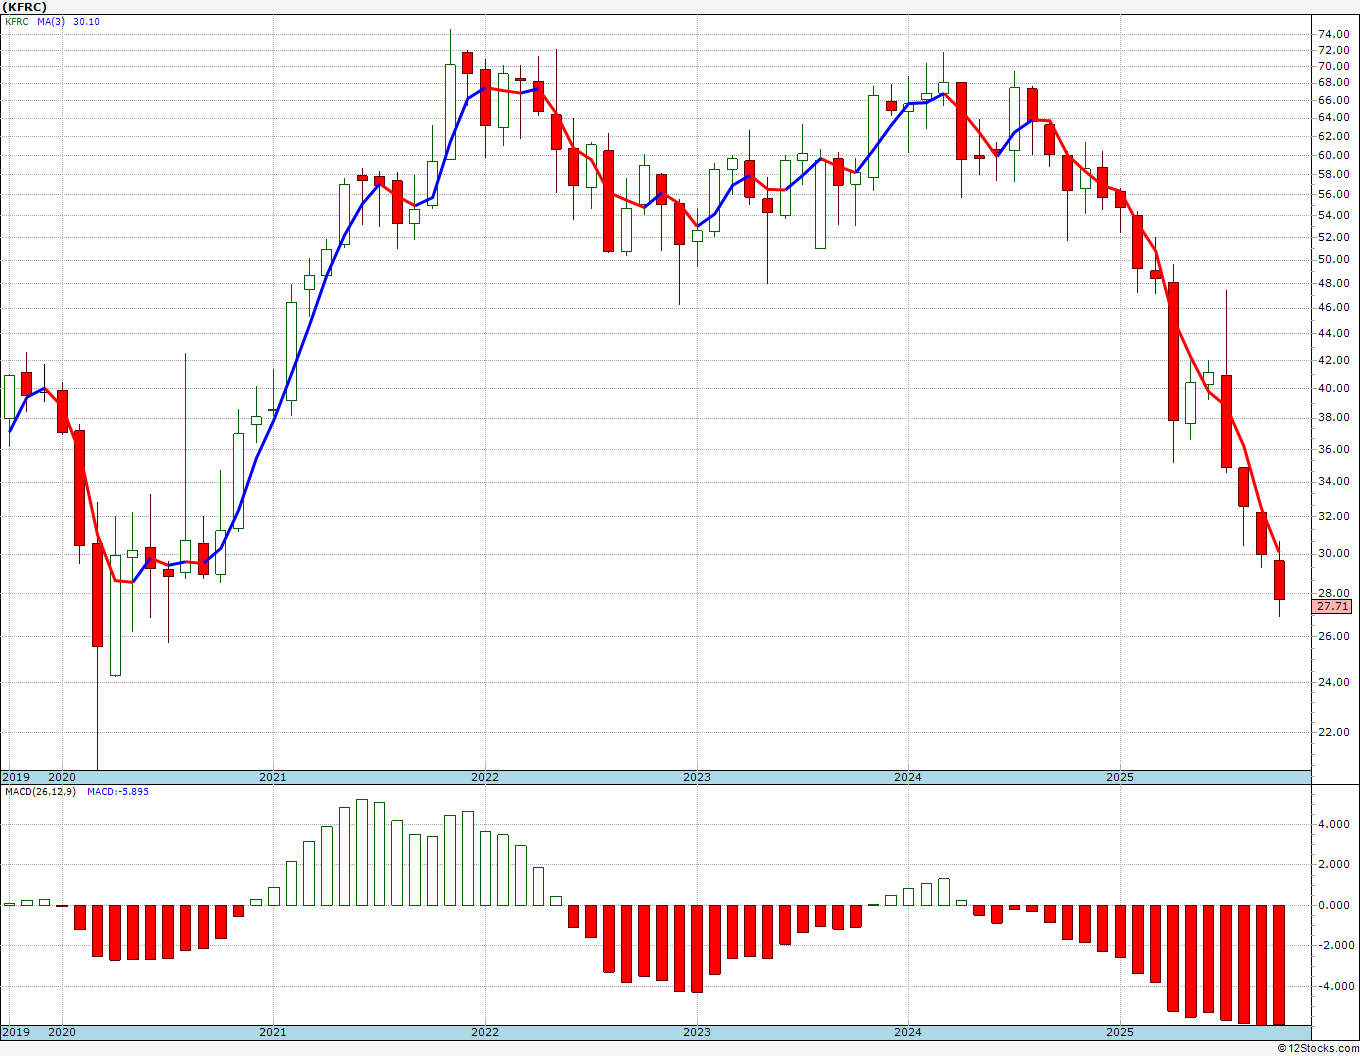Click 2019 on the MACD panel time axis
The width and height of the screenshot is (1360, 1056).
15,1032
